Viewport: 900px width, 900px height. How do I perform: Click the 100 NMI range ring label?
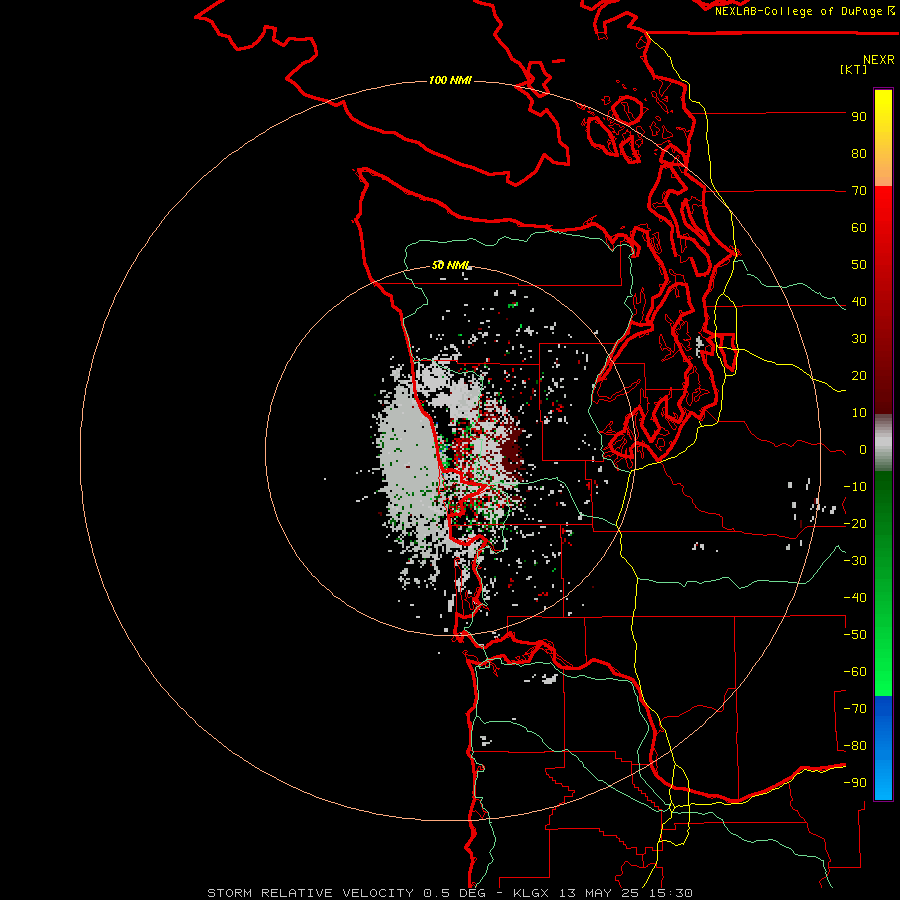(x=450, y=80)
